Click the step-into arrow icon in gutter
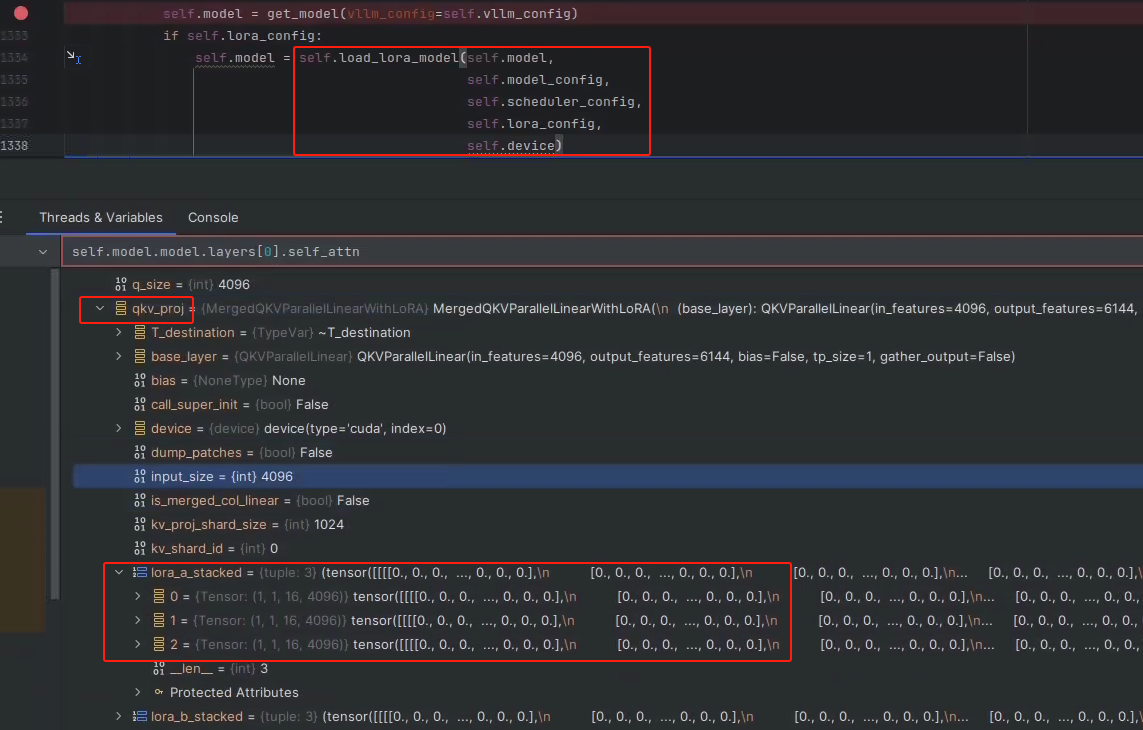Image resolution: width=1143 pixels, height=730 pixels. [73, 57]
